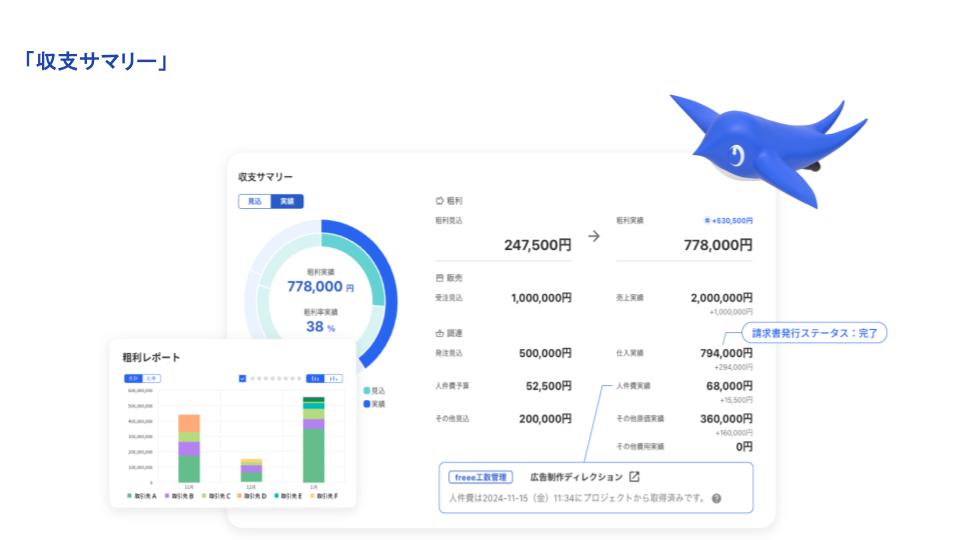
Task: Toggle 取引先 C in the chart legend
Action: point(216,496)
